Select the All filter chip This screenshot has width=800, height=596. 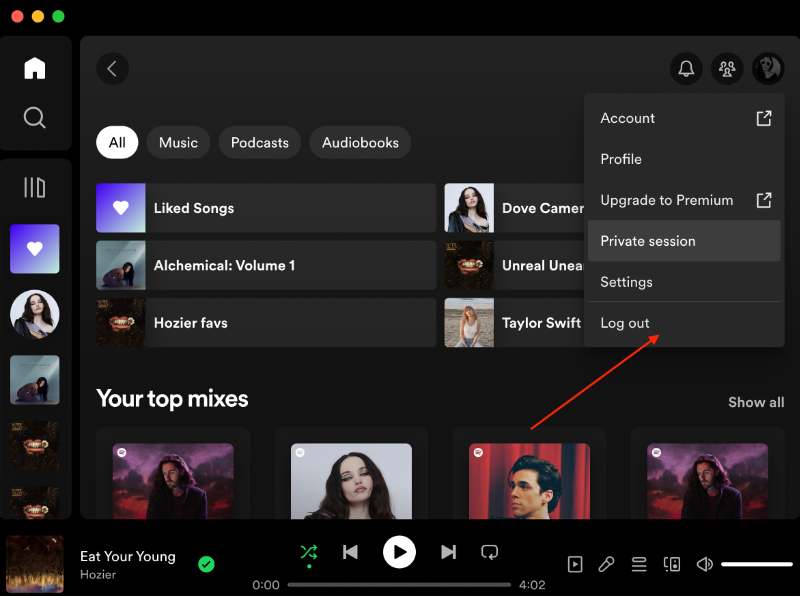tap(117, 142)
